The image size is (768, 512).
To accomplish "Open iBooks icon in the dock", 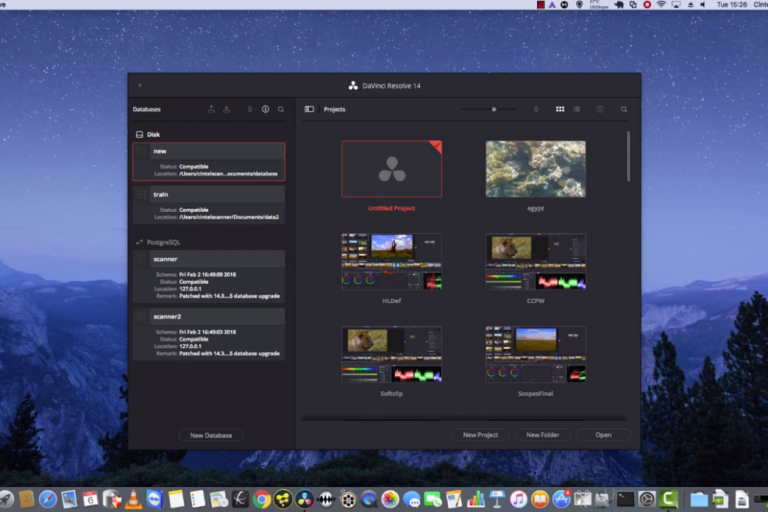I will coord(540,499).
